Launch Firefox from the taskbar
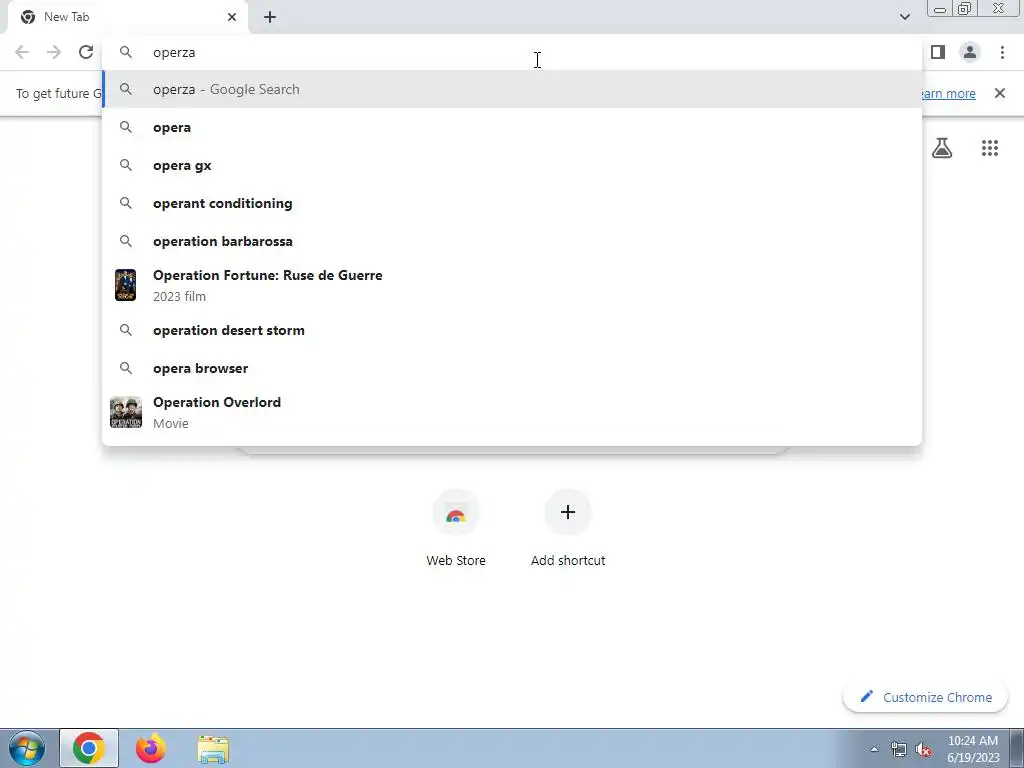The width and height of the screenshot is (1024, 768). point(150,748)
